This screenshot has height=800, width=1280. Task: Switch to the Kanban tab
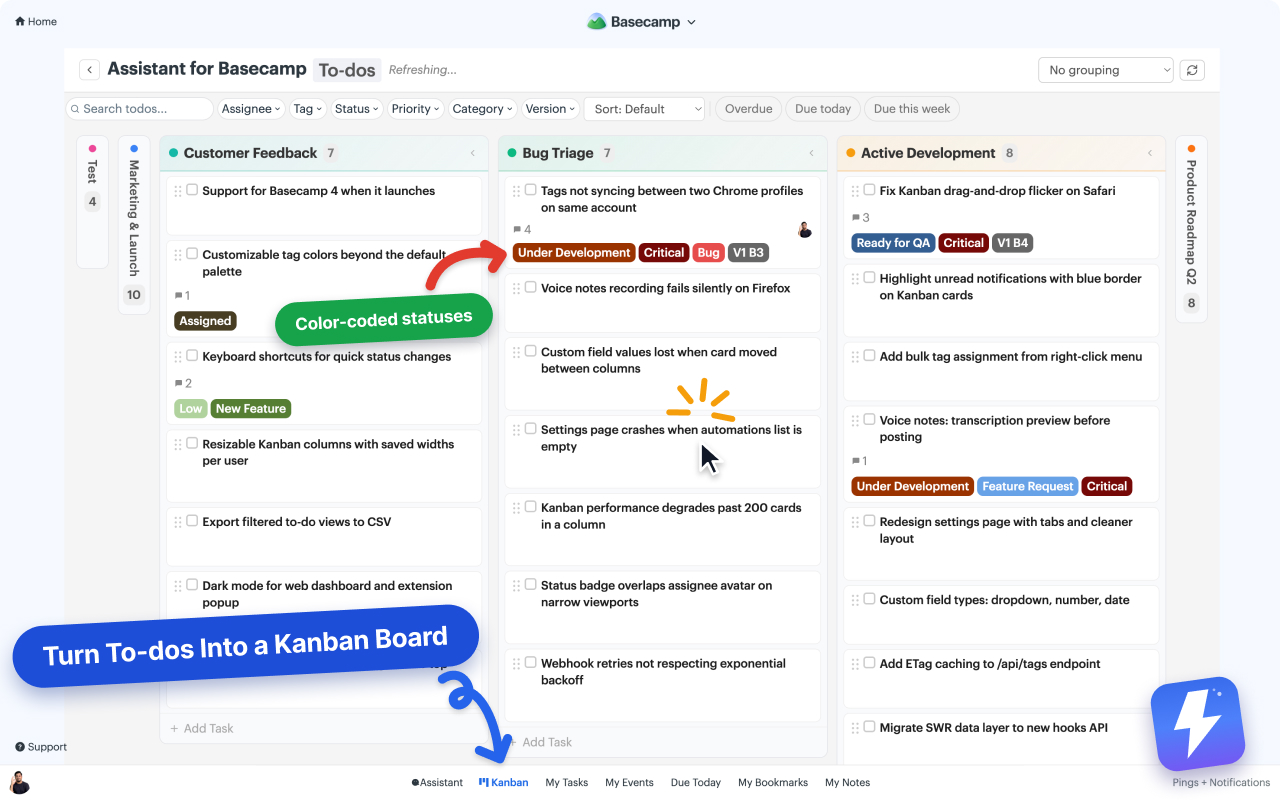tap(504, 783)
